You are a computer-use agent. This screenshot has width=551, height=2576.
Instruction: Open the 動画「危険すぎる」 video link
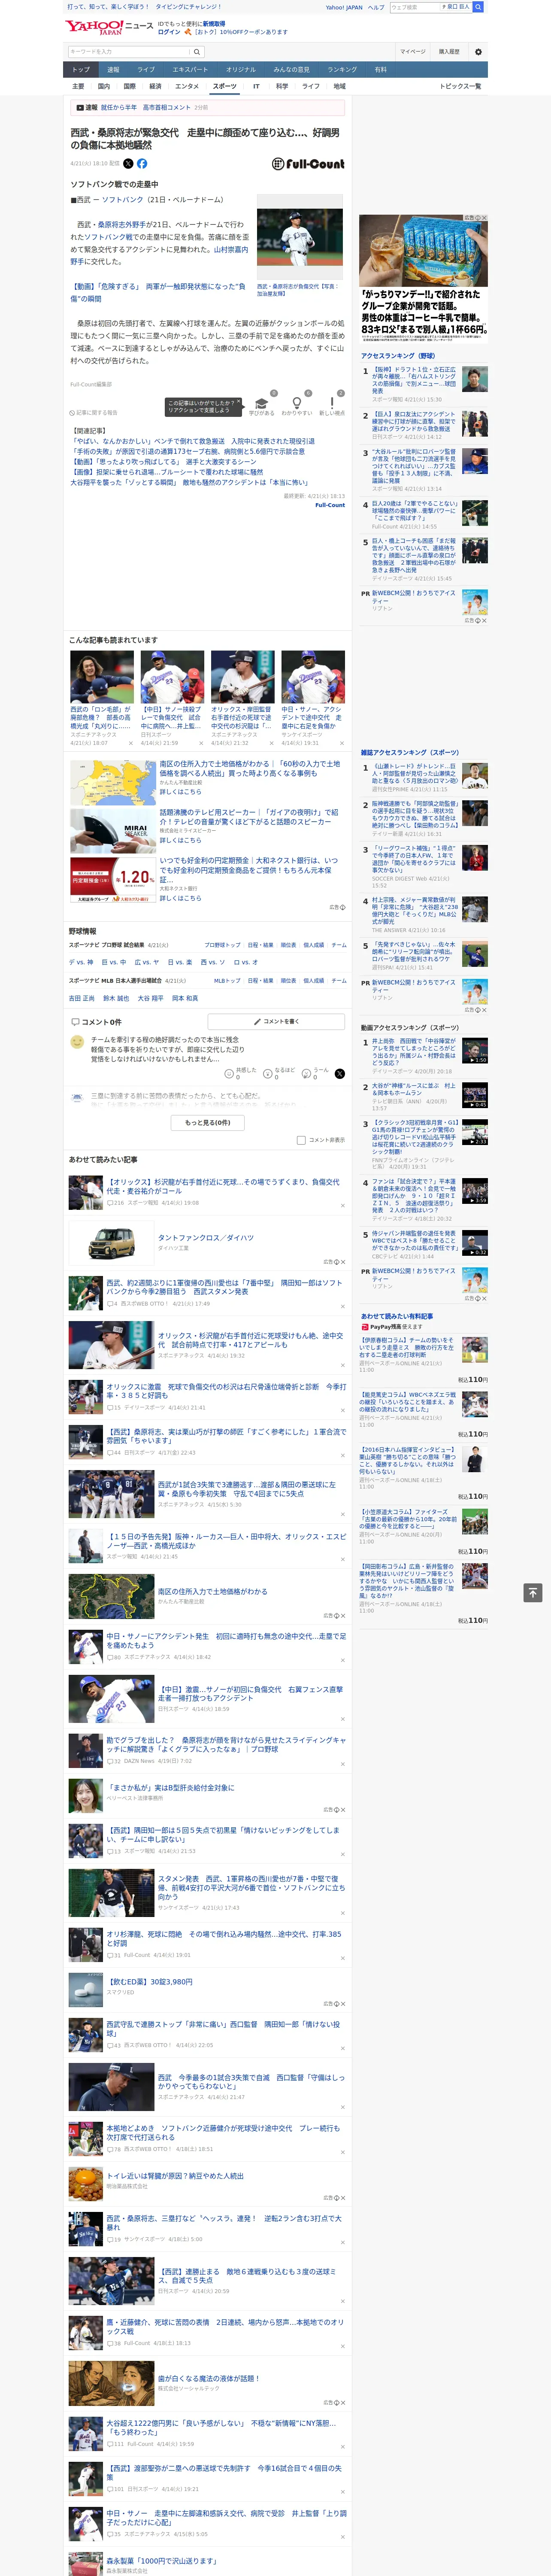(157, 292)
